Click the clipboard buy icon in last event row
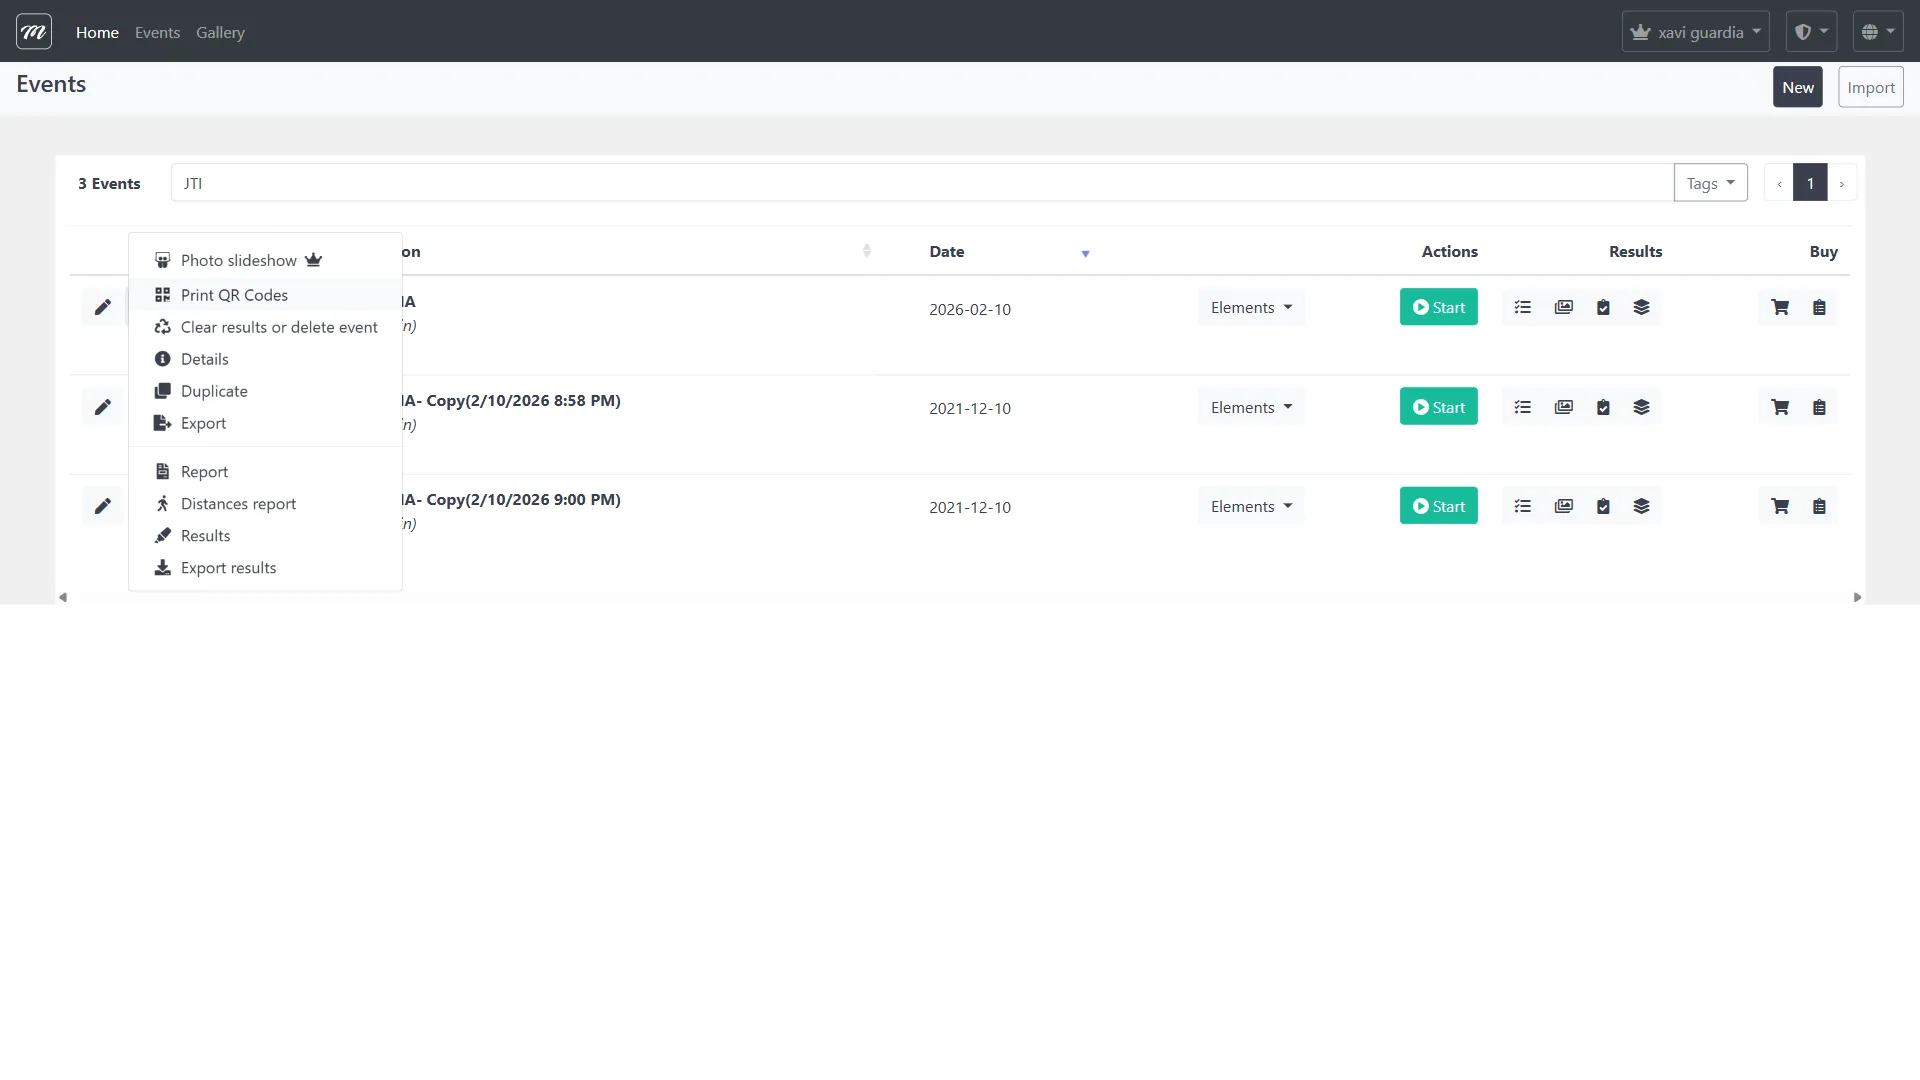 1819,506
